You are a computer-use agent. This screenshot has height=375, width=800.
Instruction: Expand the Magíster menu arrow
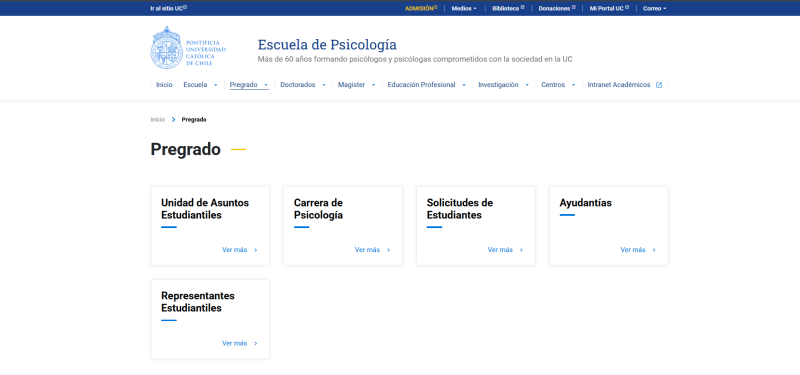tap(373, 85)
